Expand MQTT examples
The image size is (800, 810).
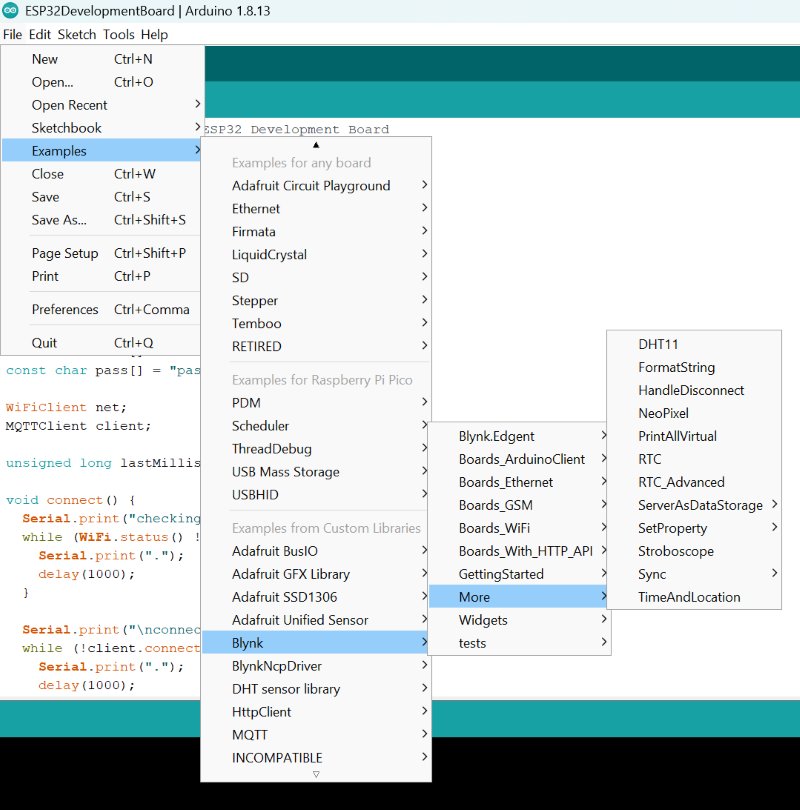(x=316, y=735)
